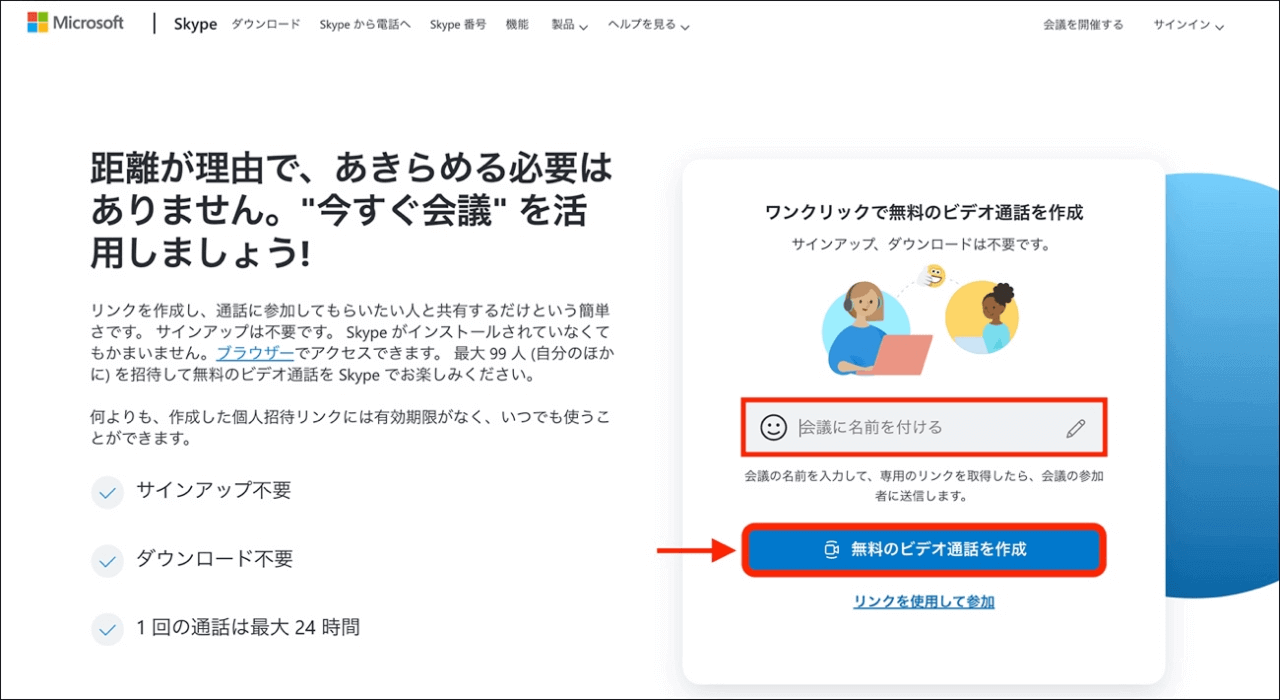1280x700 pixels.
Task: Open the Skype home link
Action: click(x=195, y=24)
